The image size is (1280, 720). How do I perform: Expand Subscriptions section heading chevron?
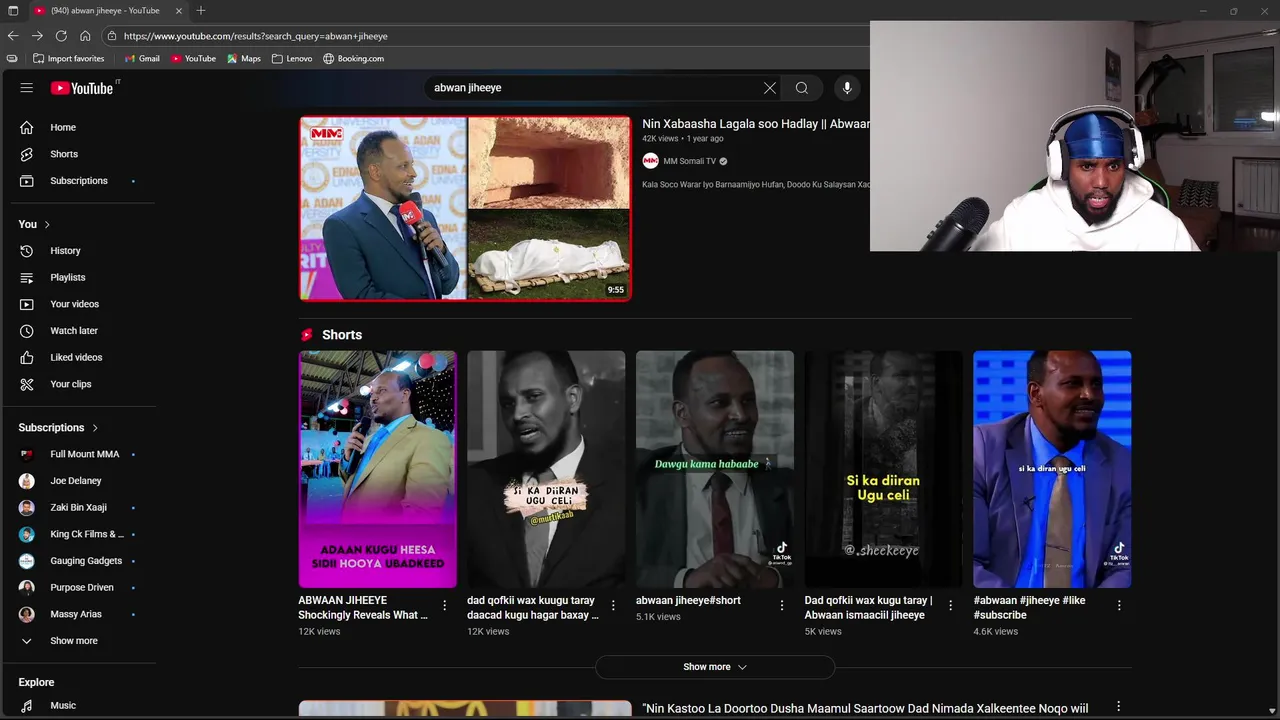point(95,428)
